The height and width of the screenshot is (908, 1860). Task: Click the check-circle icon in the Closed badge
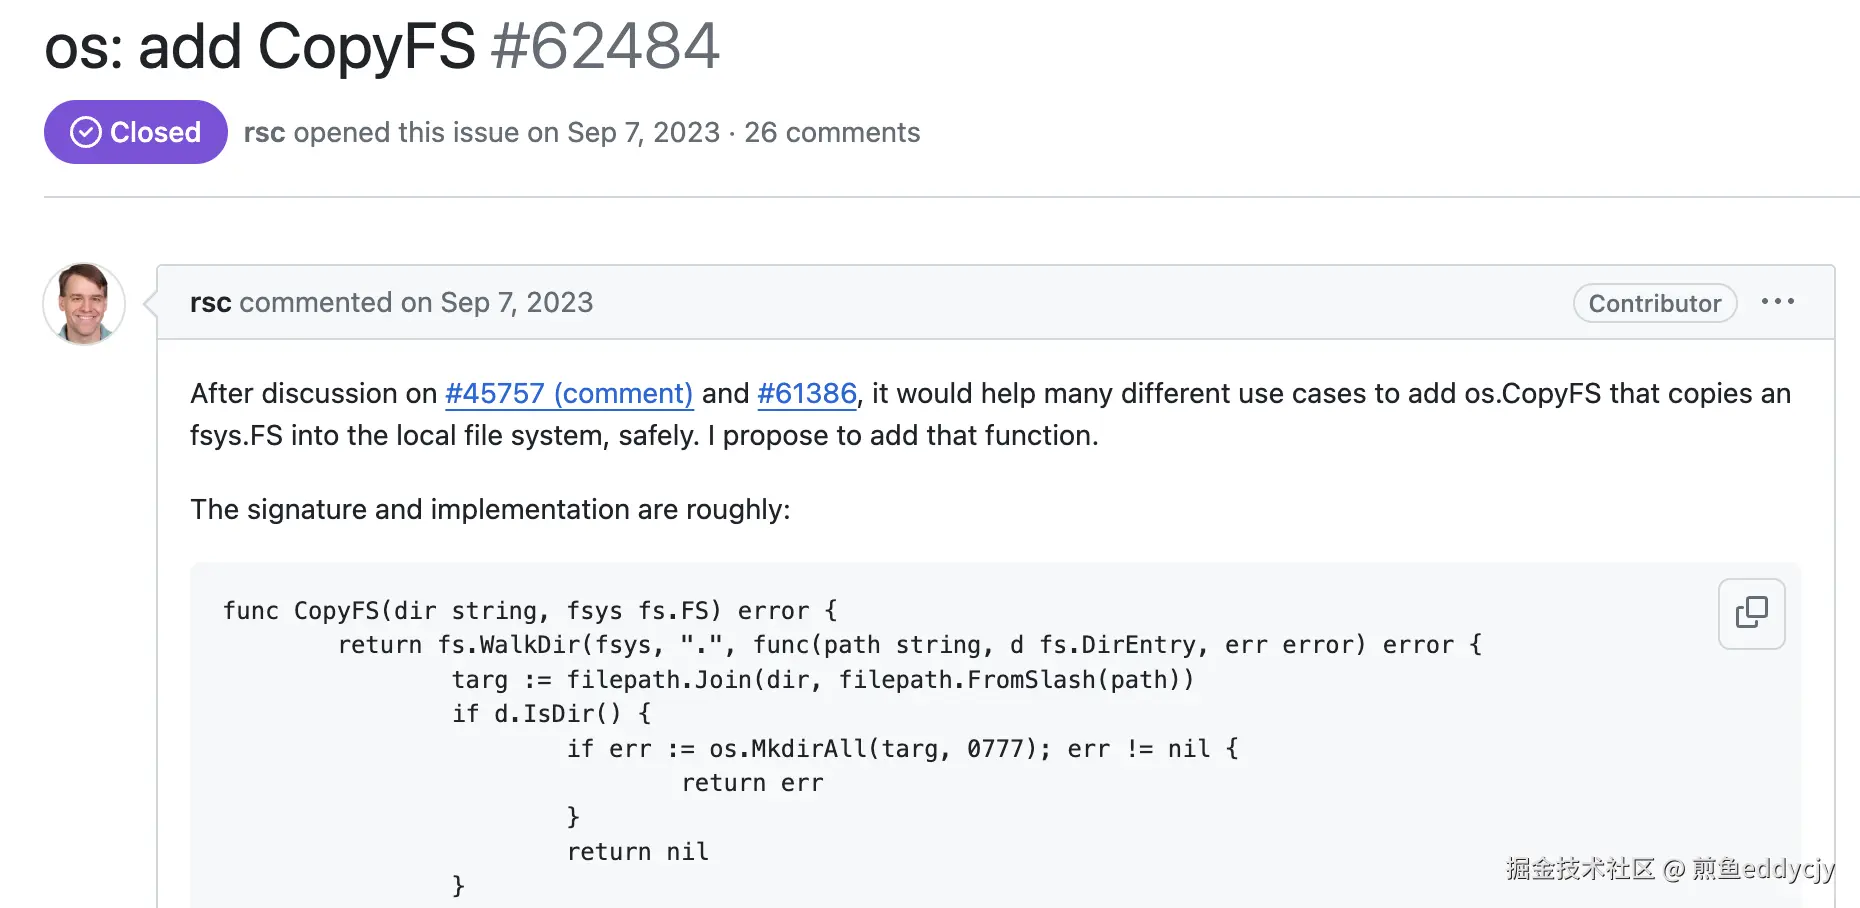86,132
